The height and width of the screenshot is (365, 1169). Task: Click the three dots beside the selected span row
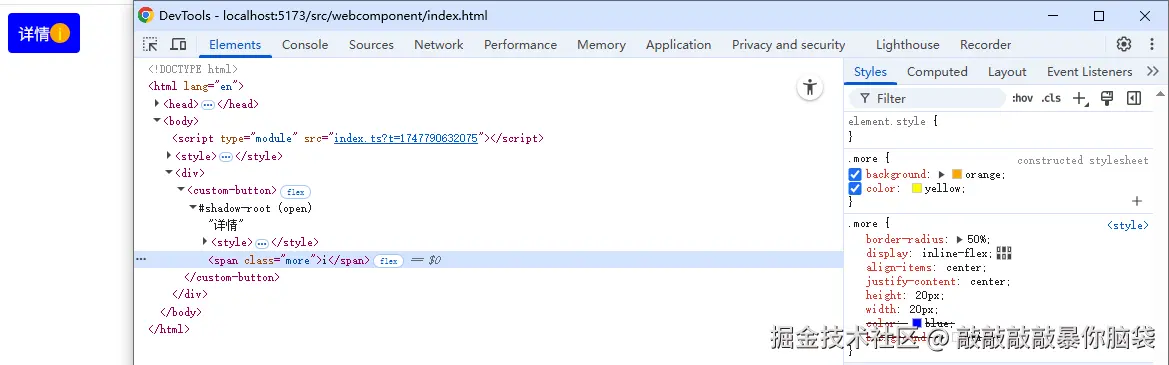141,260
